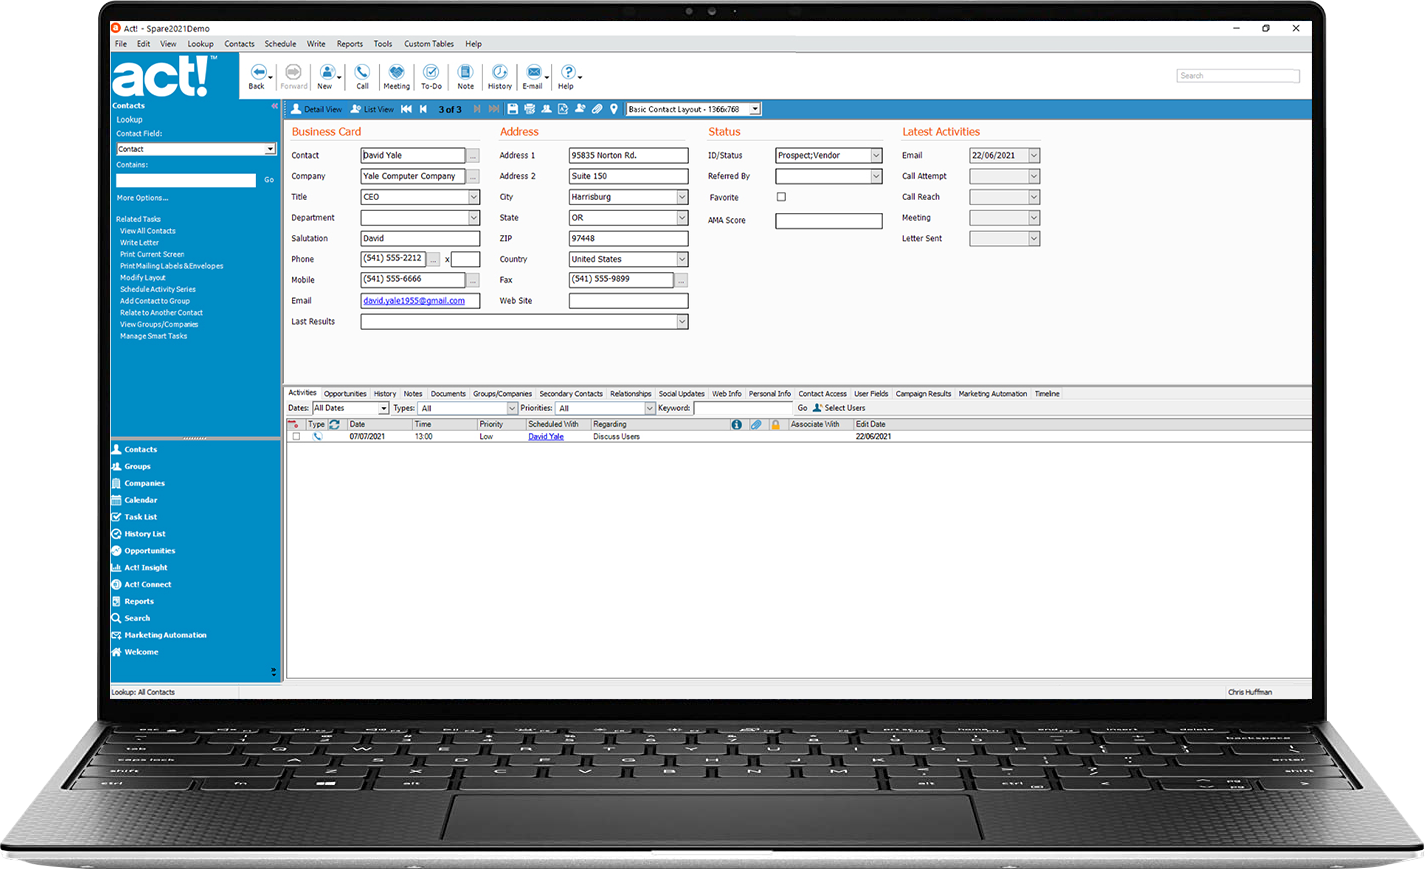
Task: Click the Web Site input field
Action: 629,301
